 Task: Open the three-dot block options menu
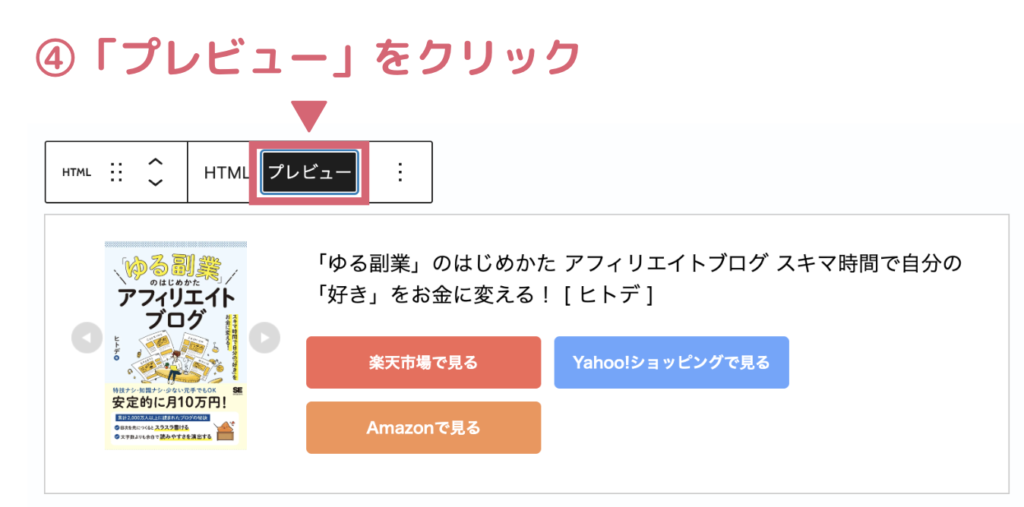point(400,172)
